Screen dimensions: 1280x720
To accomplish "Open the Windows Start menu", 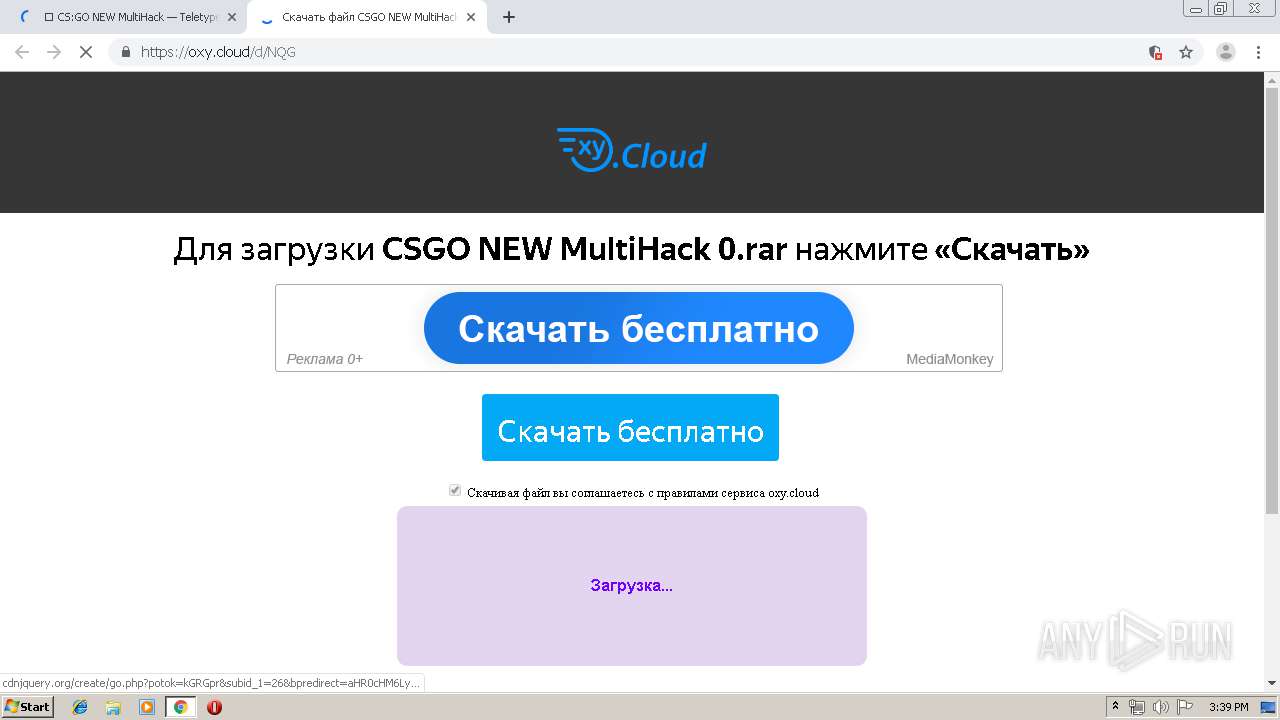I will (x=27, y=707).
